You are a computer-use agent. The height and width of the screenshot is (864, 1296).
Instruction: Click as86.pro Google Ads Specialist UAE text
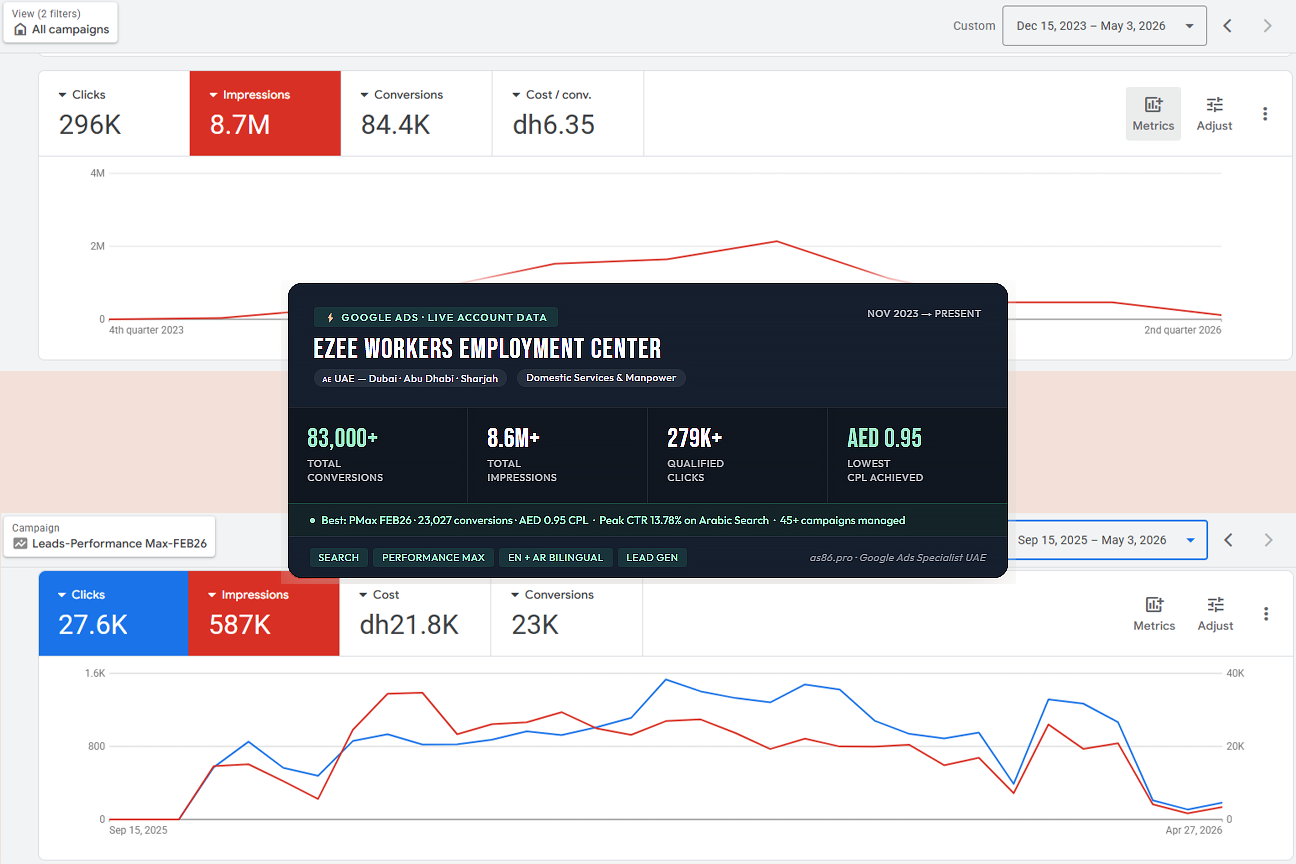tap(898, 557)
